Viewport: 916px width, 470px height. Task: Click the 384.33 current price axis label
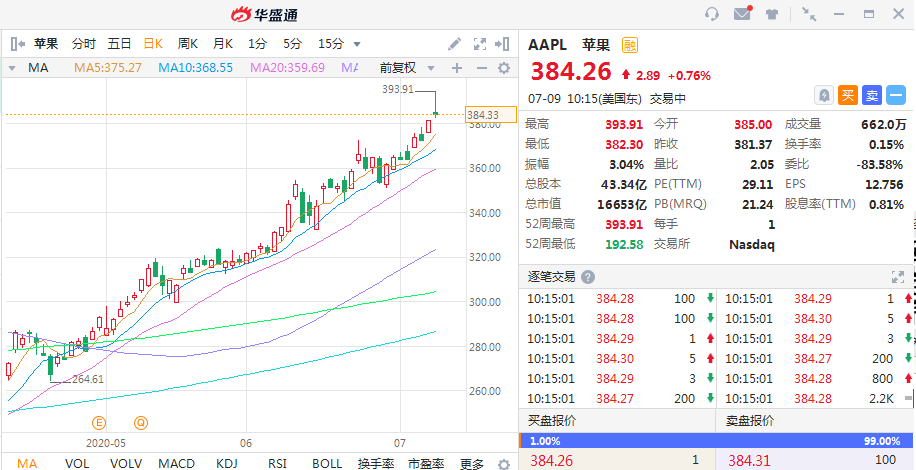pyautogui.click(x=491, y=115)
